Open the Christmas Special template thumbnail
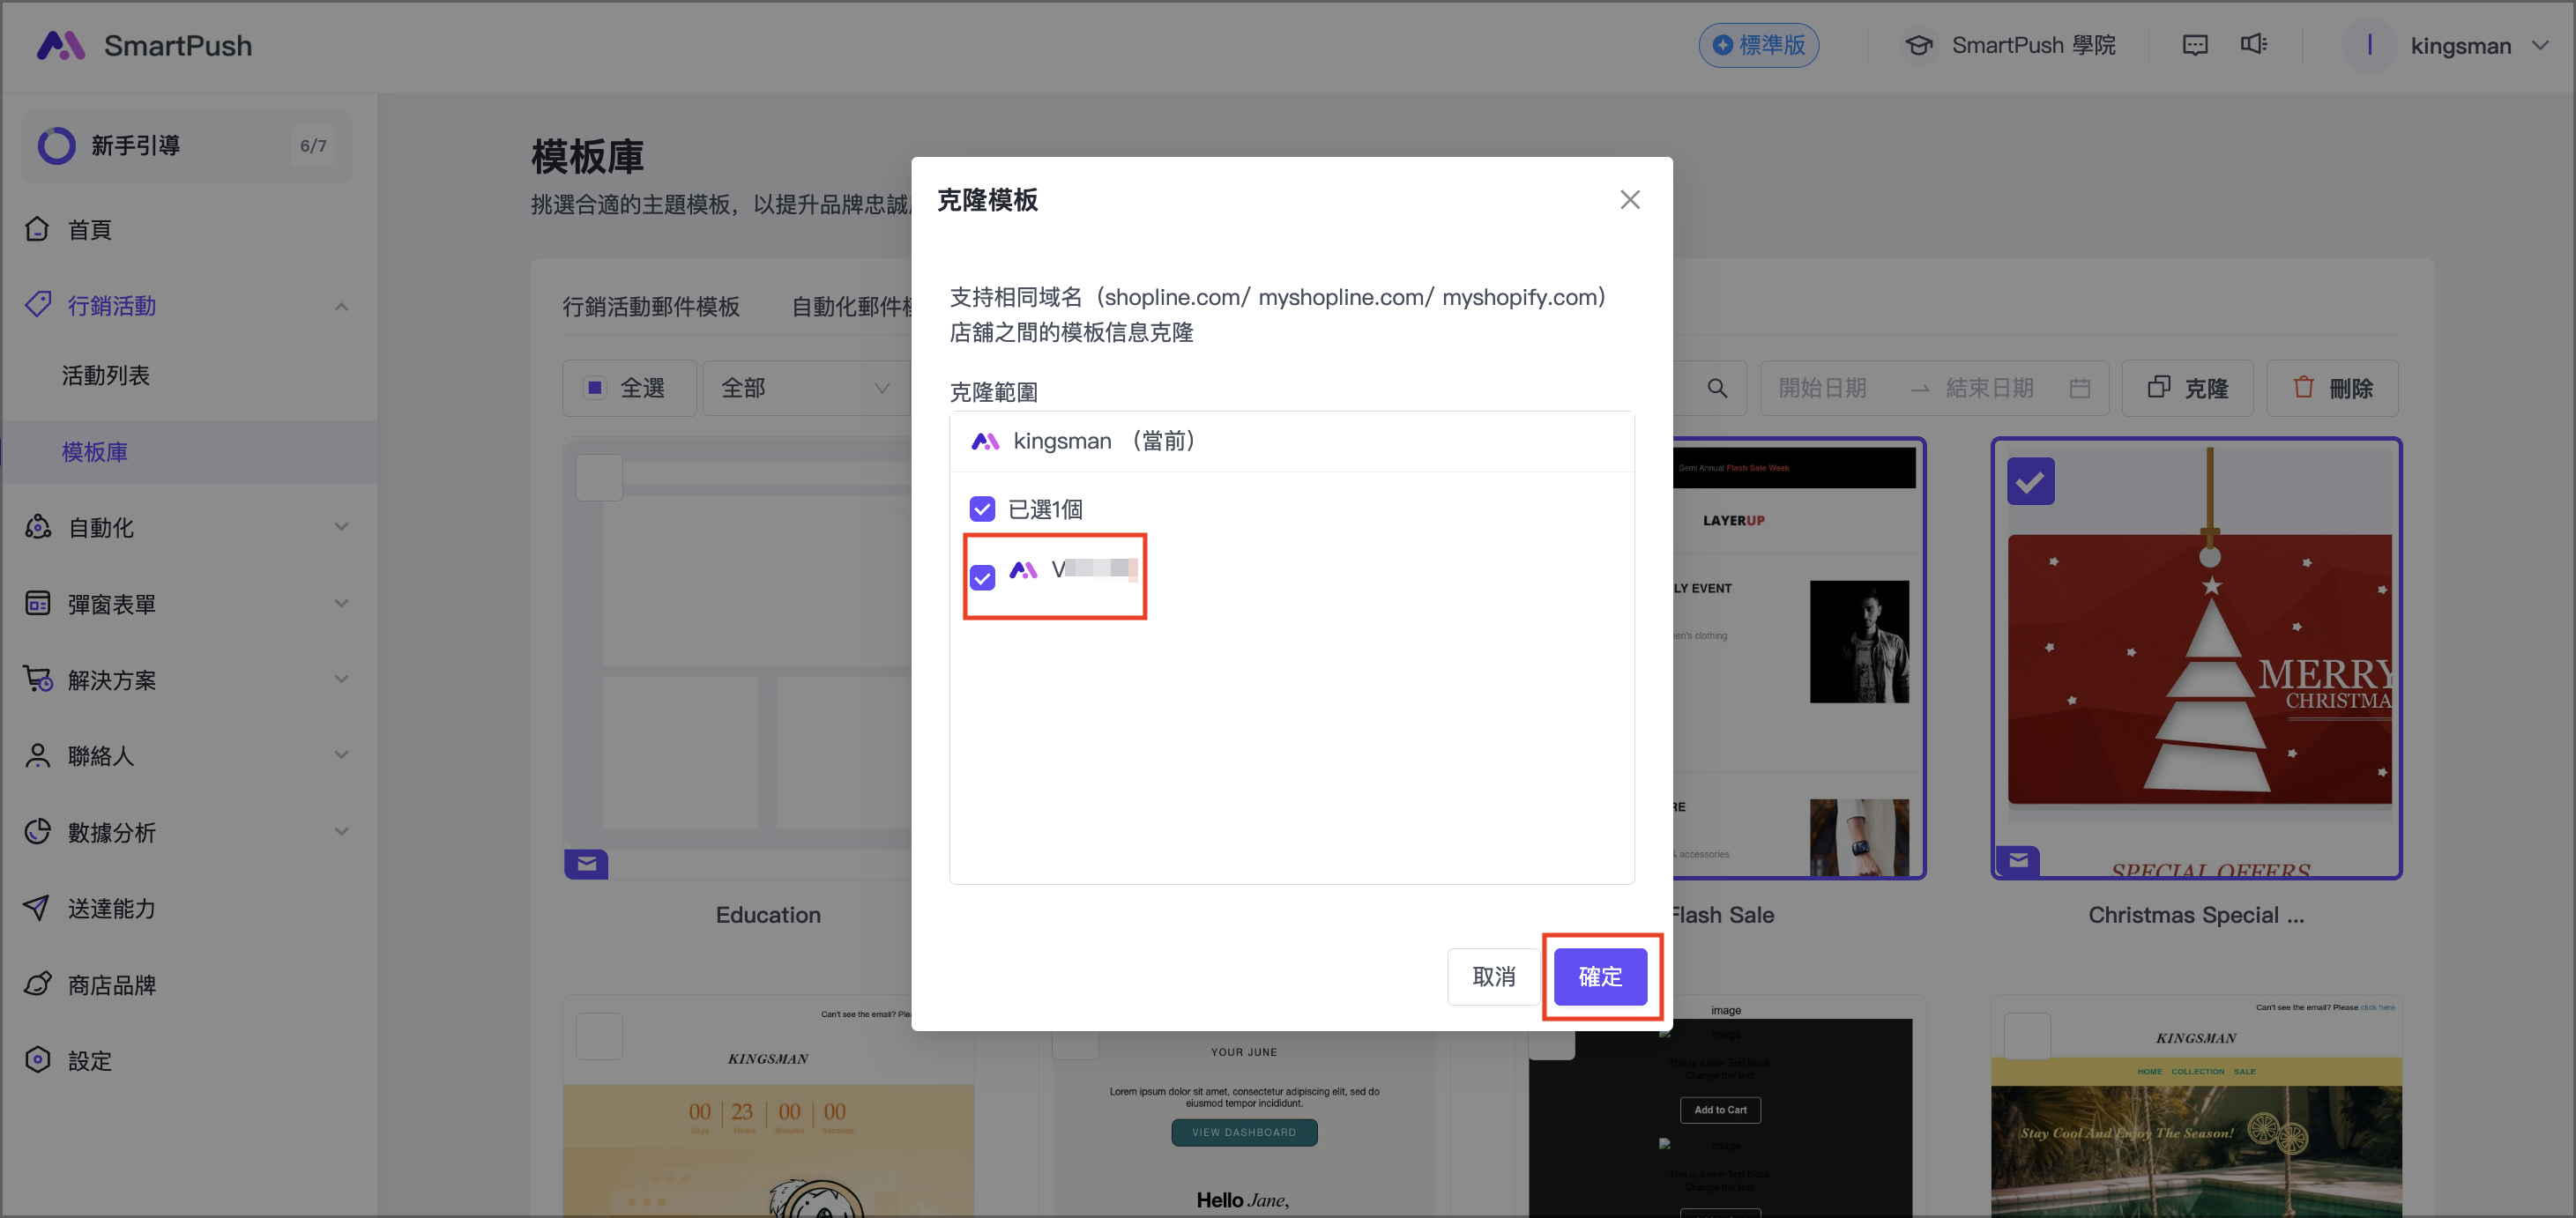Image resolution: width=2576 pixels, height=1218 pixels. pos(2196,658)
